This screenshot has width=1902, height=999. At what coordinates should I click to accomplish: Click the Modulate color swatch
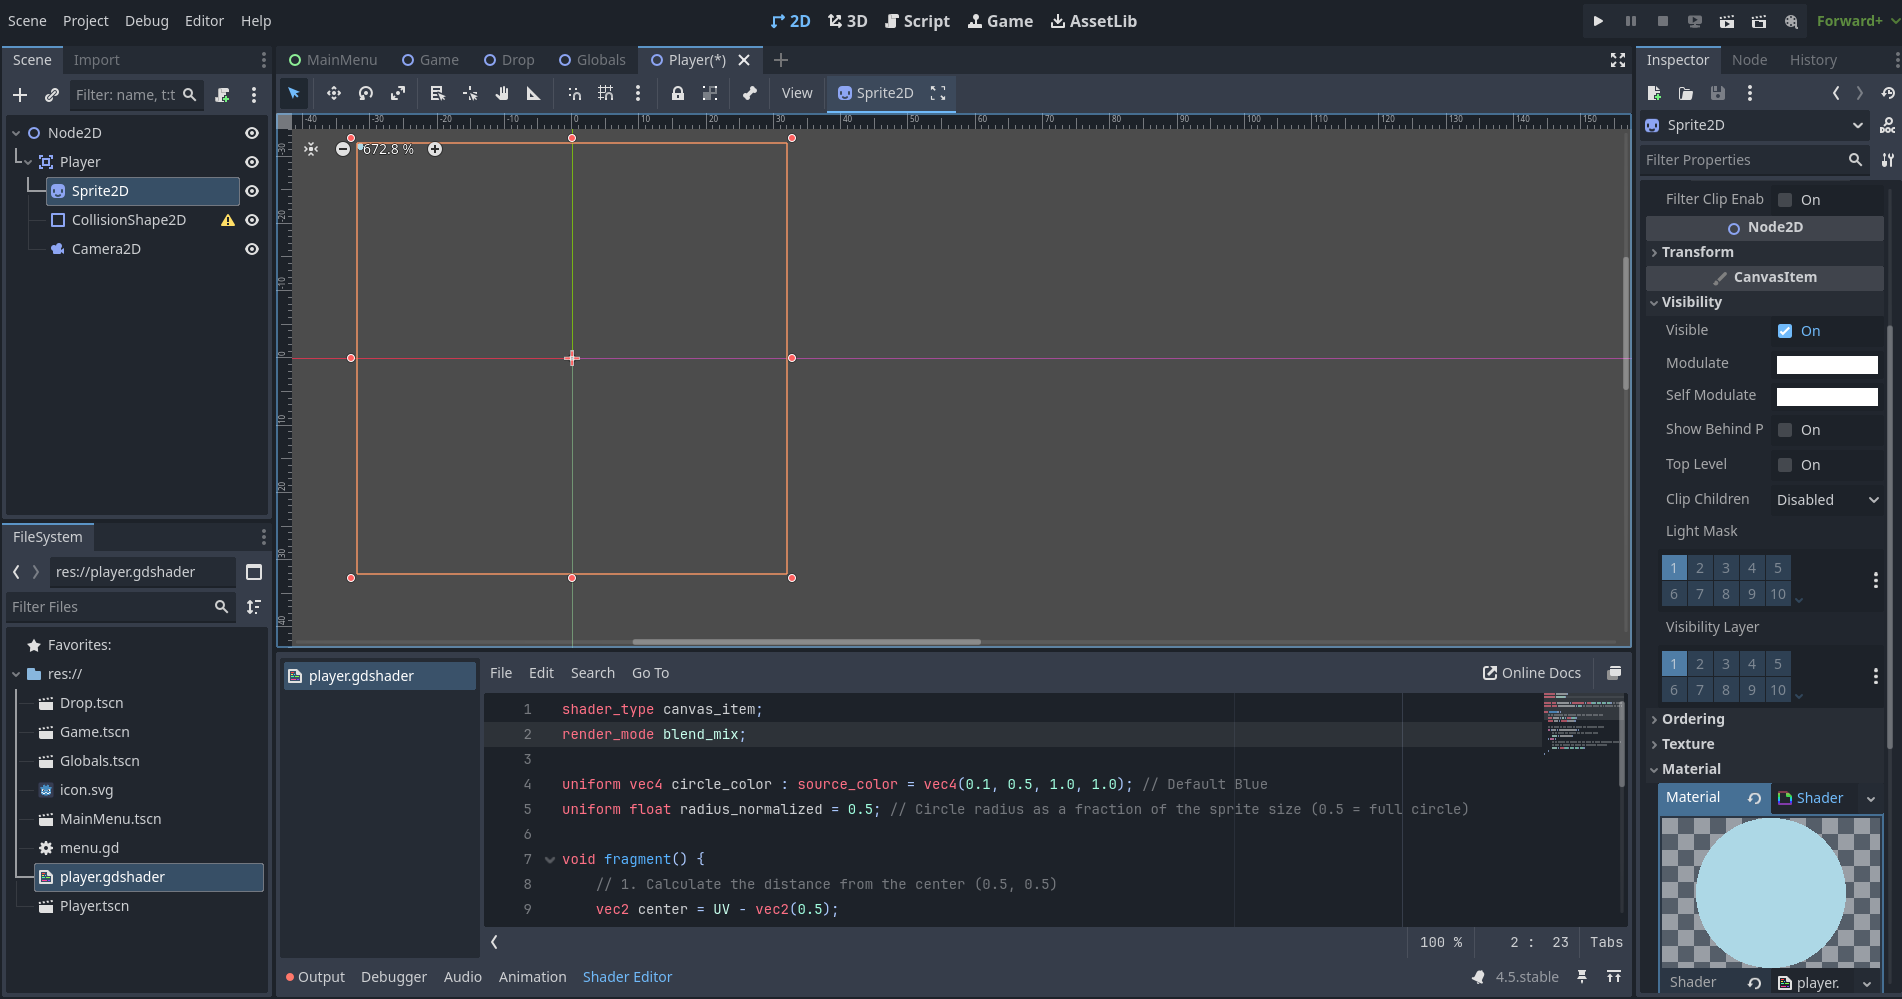tap(1827, 364)
